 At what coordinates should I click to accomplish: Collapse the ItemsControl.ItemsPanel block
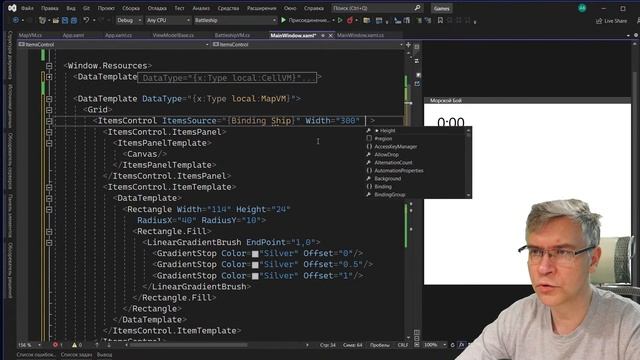[x=49, y=132]
